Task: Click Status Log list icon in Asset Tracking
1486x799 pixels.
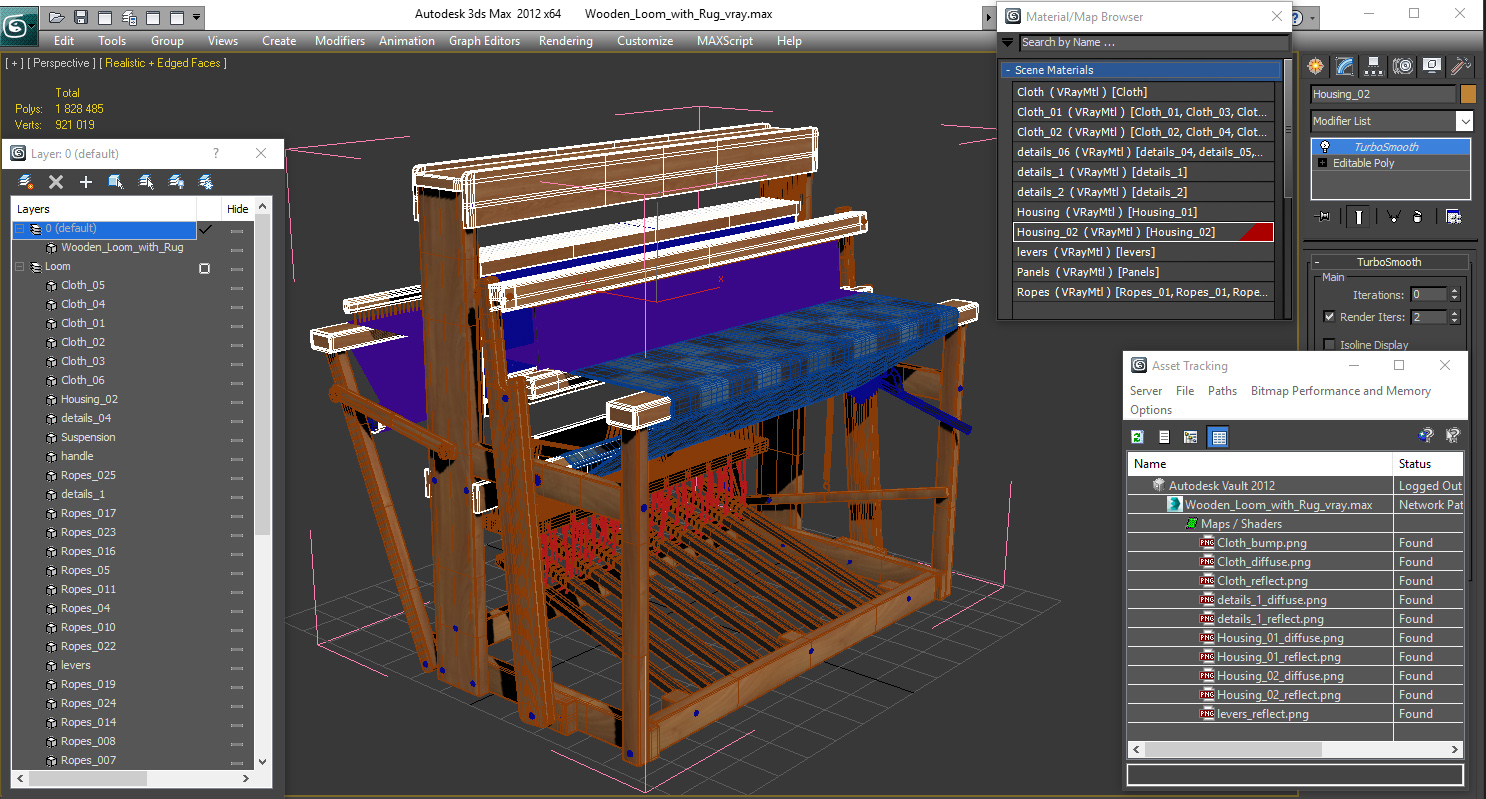Action: tap(1164, 437)
